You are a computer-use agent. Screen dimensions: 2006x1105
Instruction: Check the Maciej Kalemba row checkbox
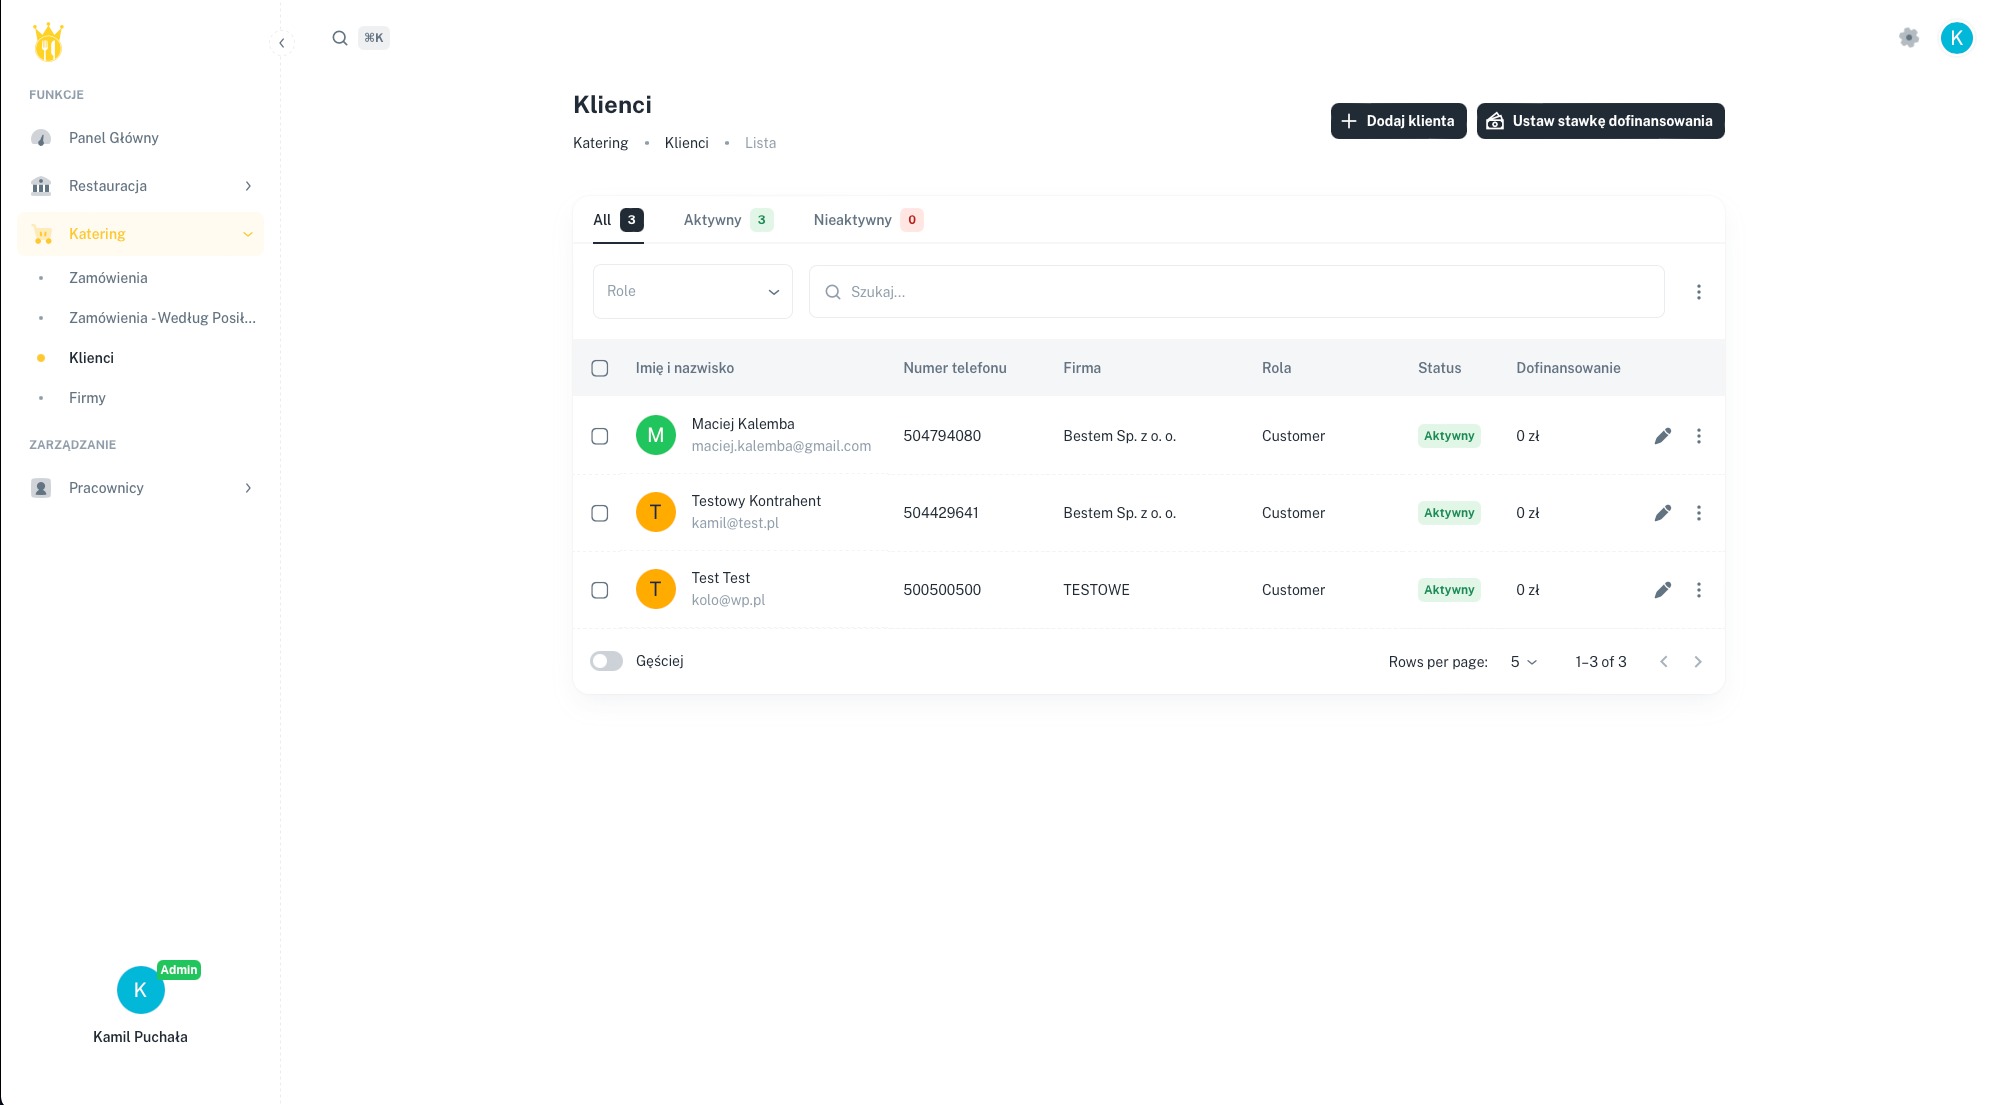(x=600, y=436)
